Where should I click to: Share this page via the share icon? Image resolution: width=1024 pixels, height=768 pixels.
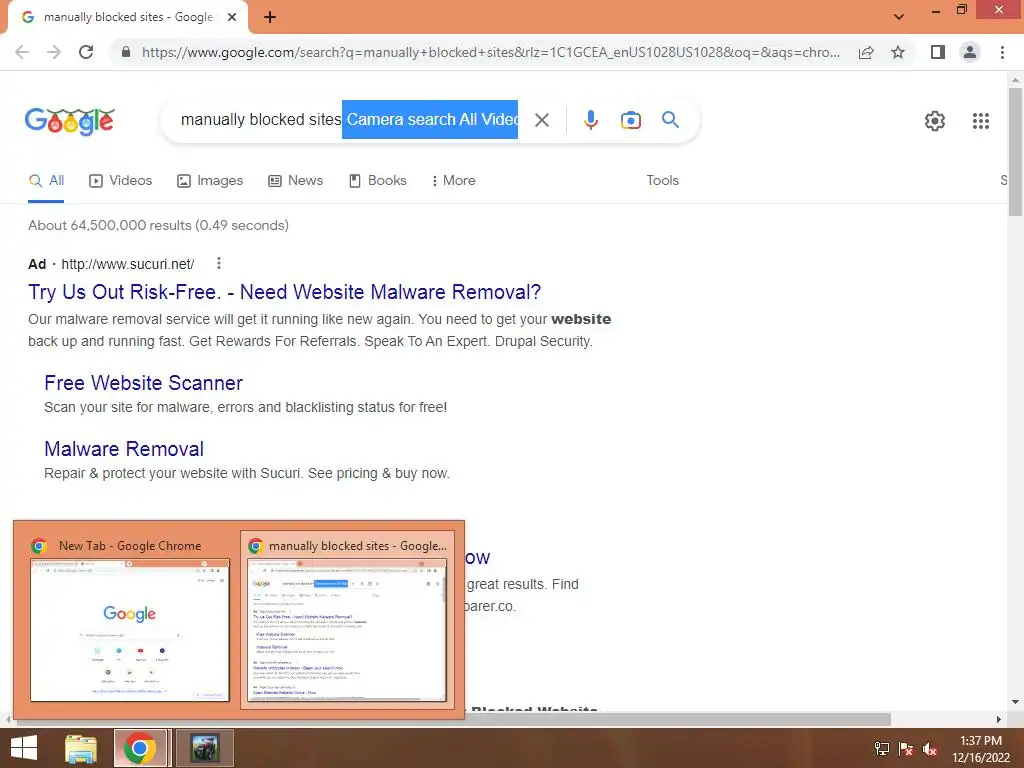[x=866, y=52]
